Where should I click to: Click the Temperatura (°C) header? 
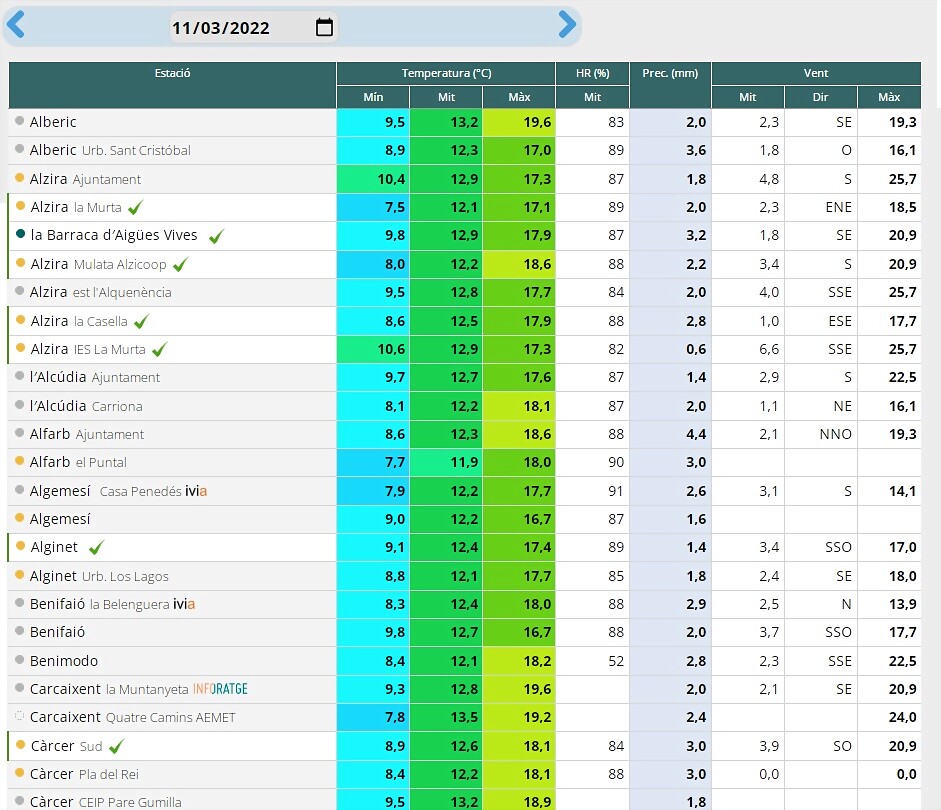[446, 73]
